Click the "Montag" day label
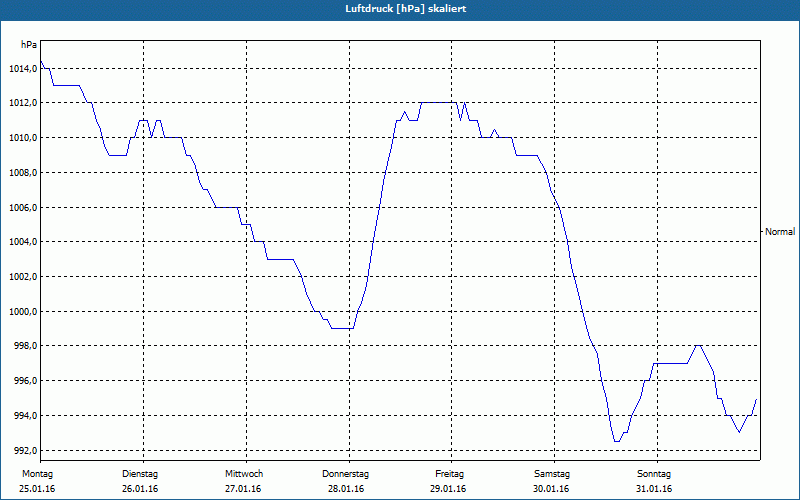The image size is (800, 500). [37, 474]
